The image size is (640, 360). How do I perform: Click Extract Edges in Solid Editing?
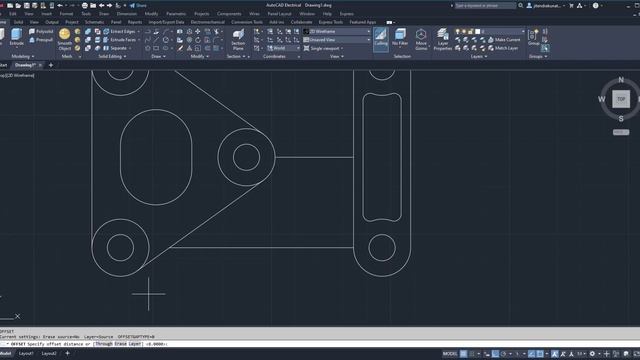119,31
